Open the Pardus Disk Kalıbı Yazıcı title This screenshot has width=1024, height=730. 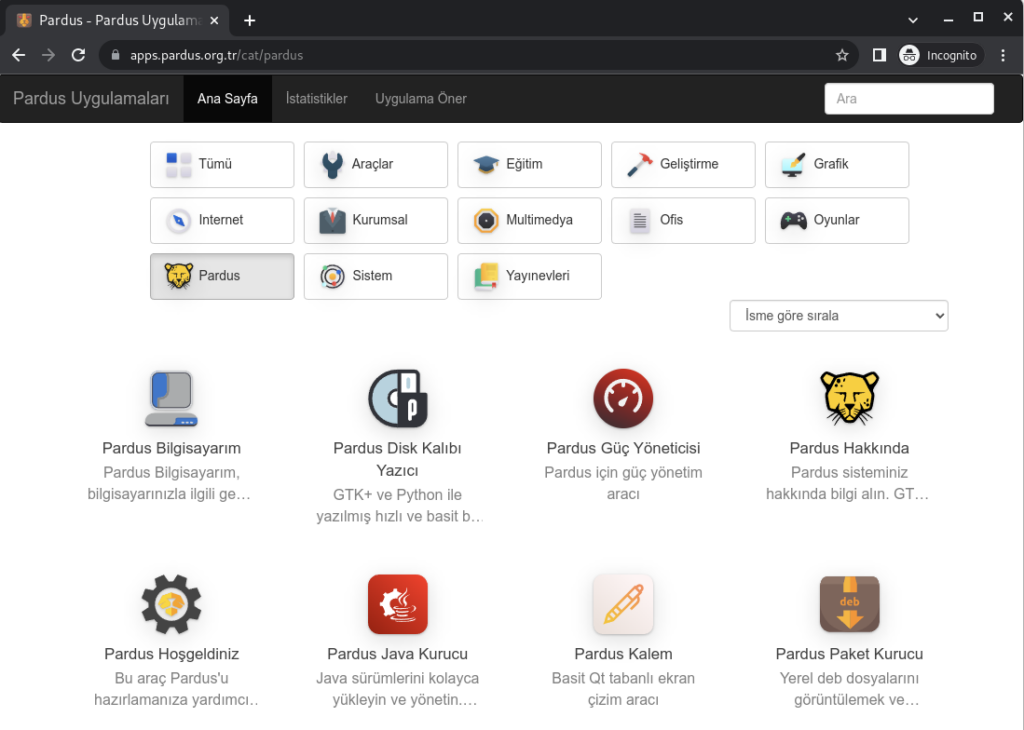click(397, 459)
